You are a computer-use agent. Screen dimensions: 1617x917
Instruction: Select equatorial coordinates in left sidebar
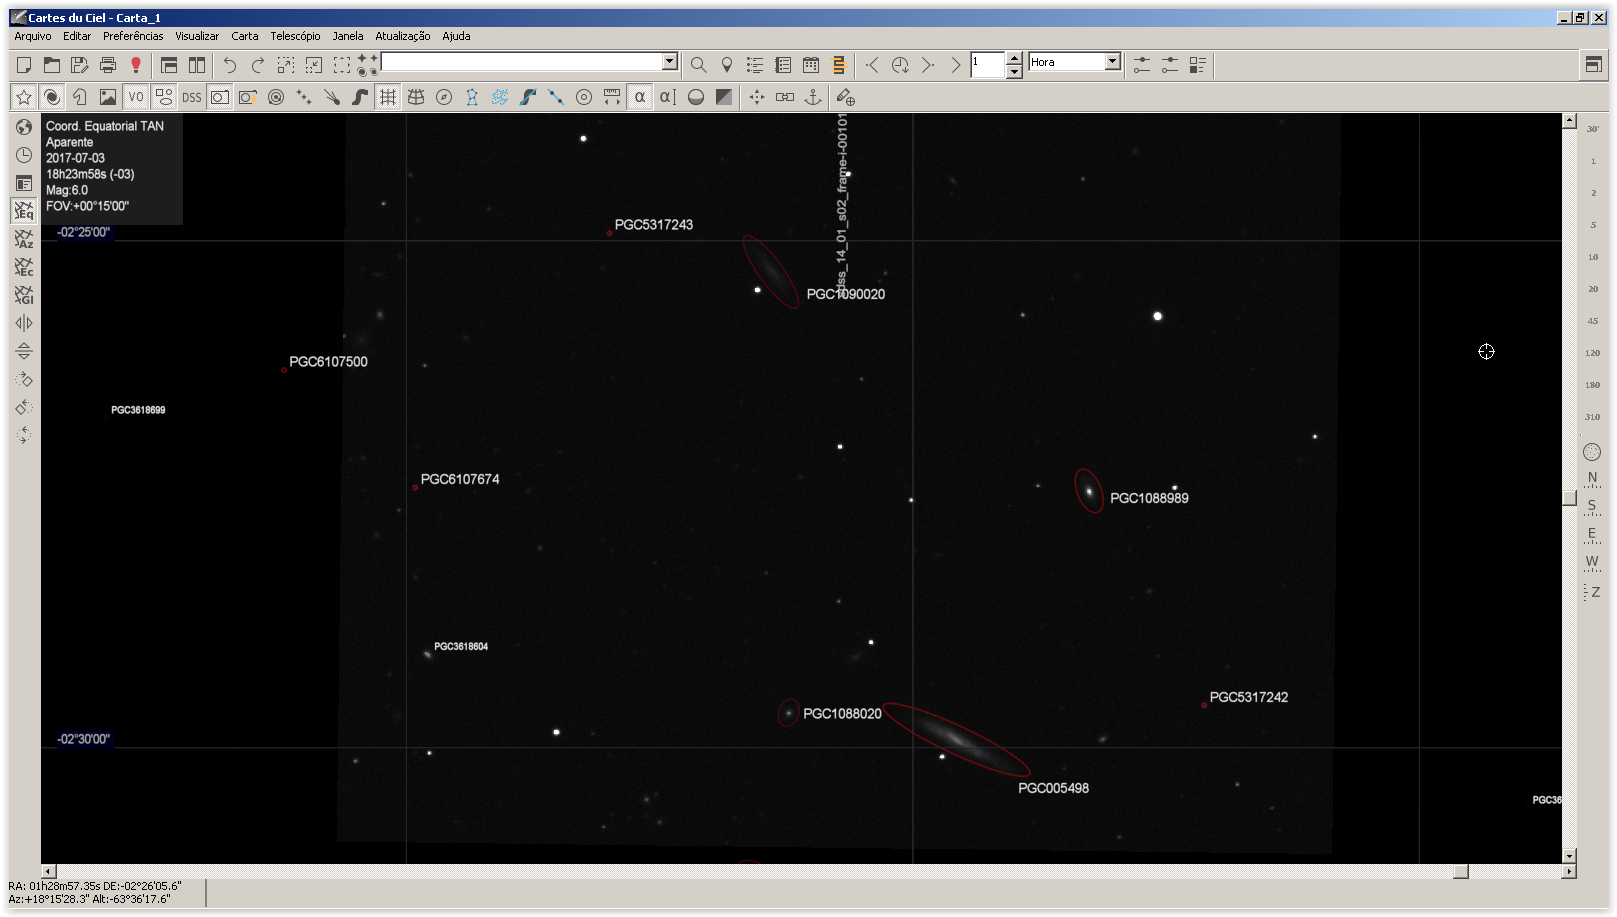(x=24, y=211)
